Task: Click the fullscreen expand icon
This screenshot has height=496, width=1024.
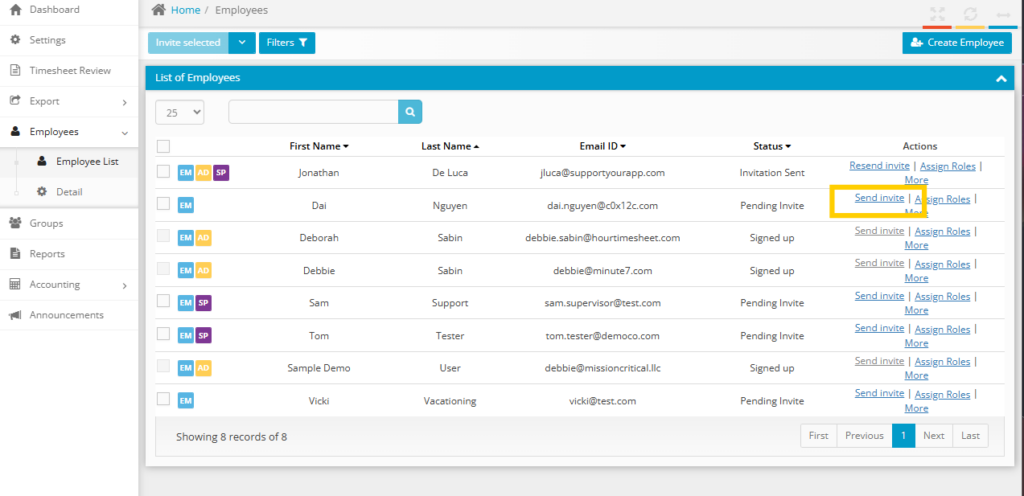Action: (x=937, y=14)
